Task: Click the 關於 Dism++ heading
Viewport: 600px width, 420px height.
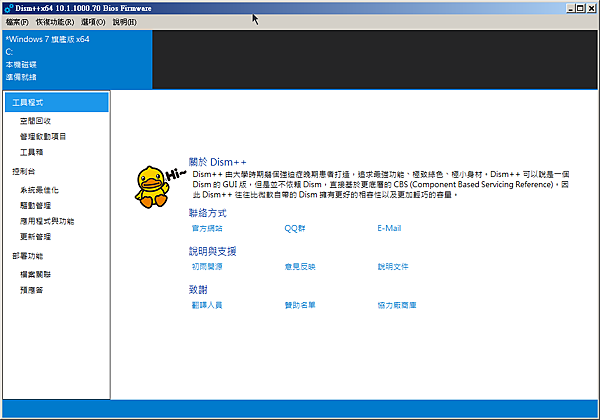Action: pyautogui.click(x=217, y=162)
